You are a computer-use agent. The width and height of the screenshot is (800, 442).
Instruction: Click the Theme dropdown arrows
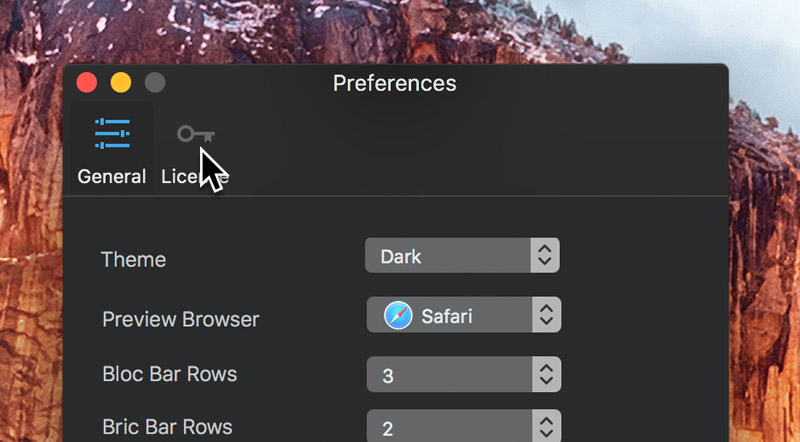(x=545, y=255)
